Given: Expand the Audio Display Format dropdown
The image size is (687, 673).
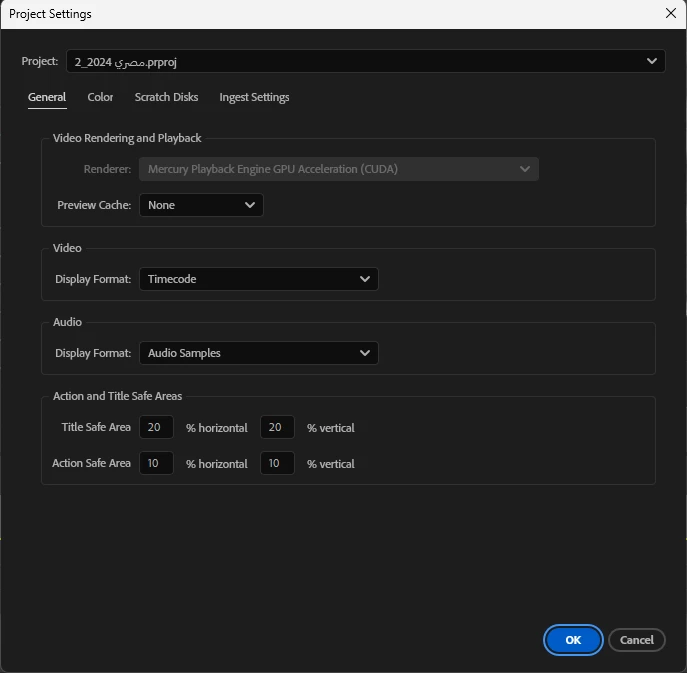Looking at the screenshot, I should click(259, 353).
